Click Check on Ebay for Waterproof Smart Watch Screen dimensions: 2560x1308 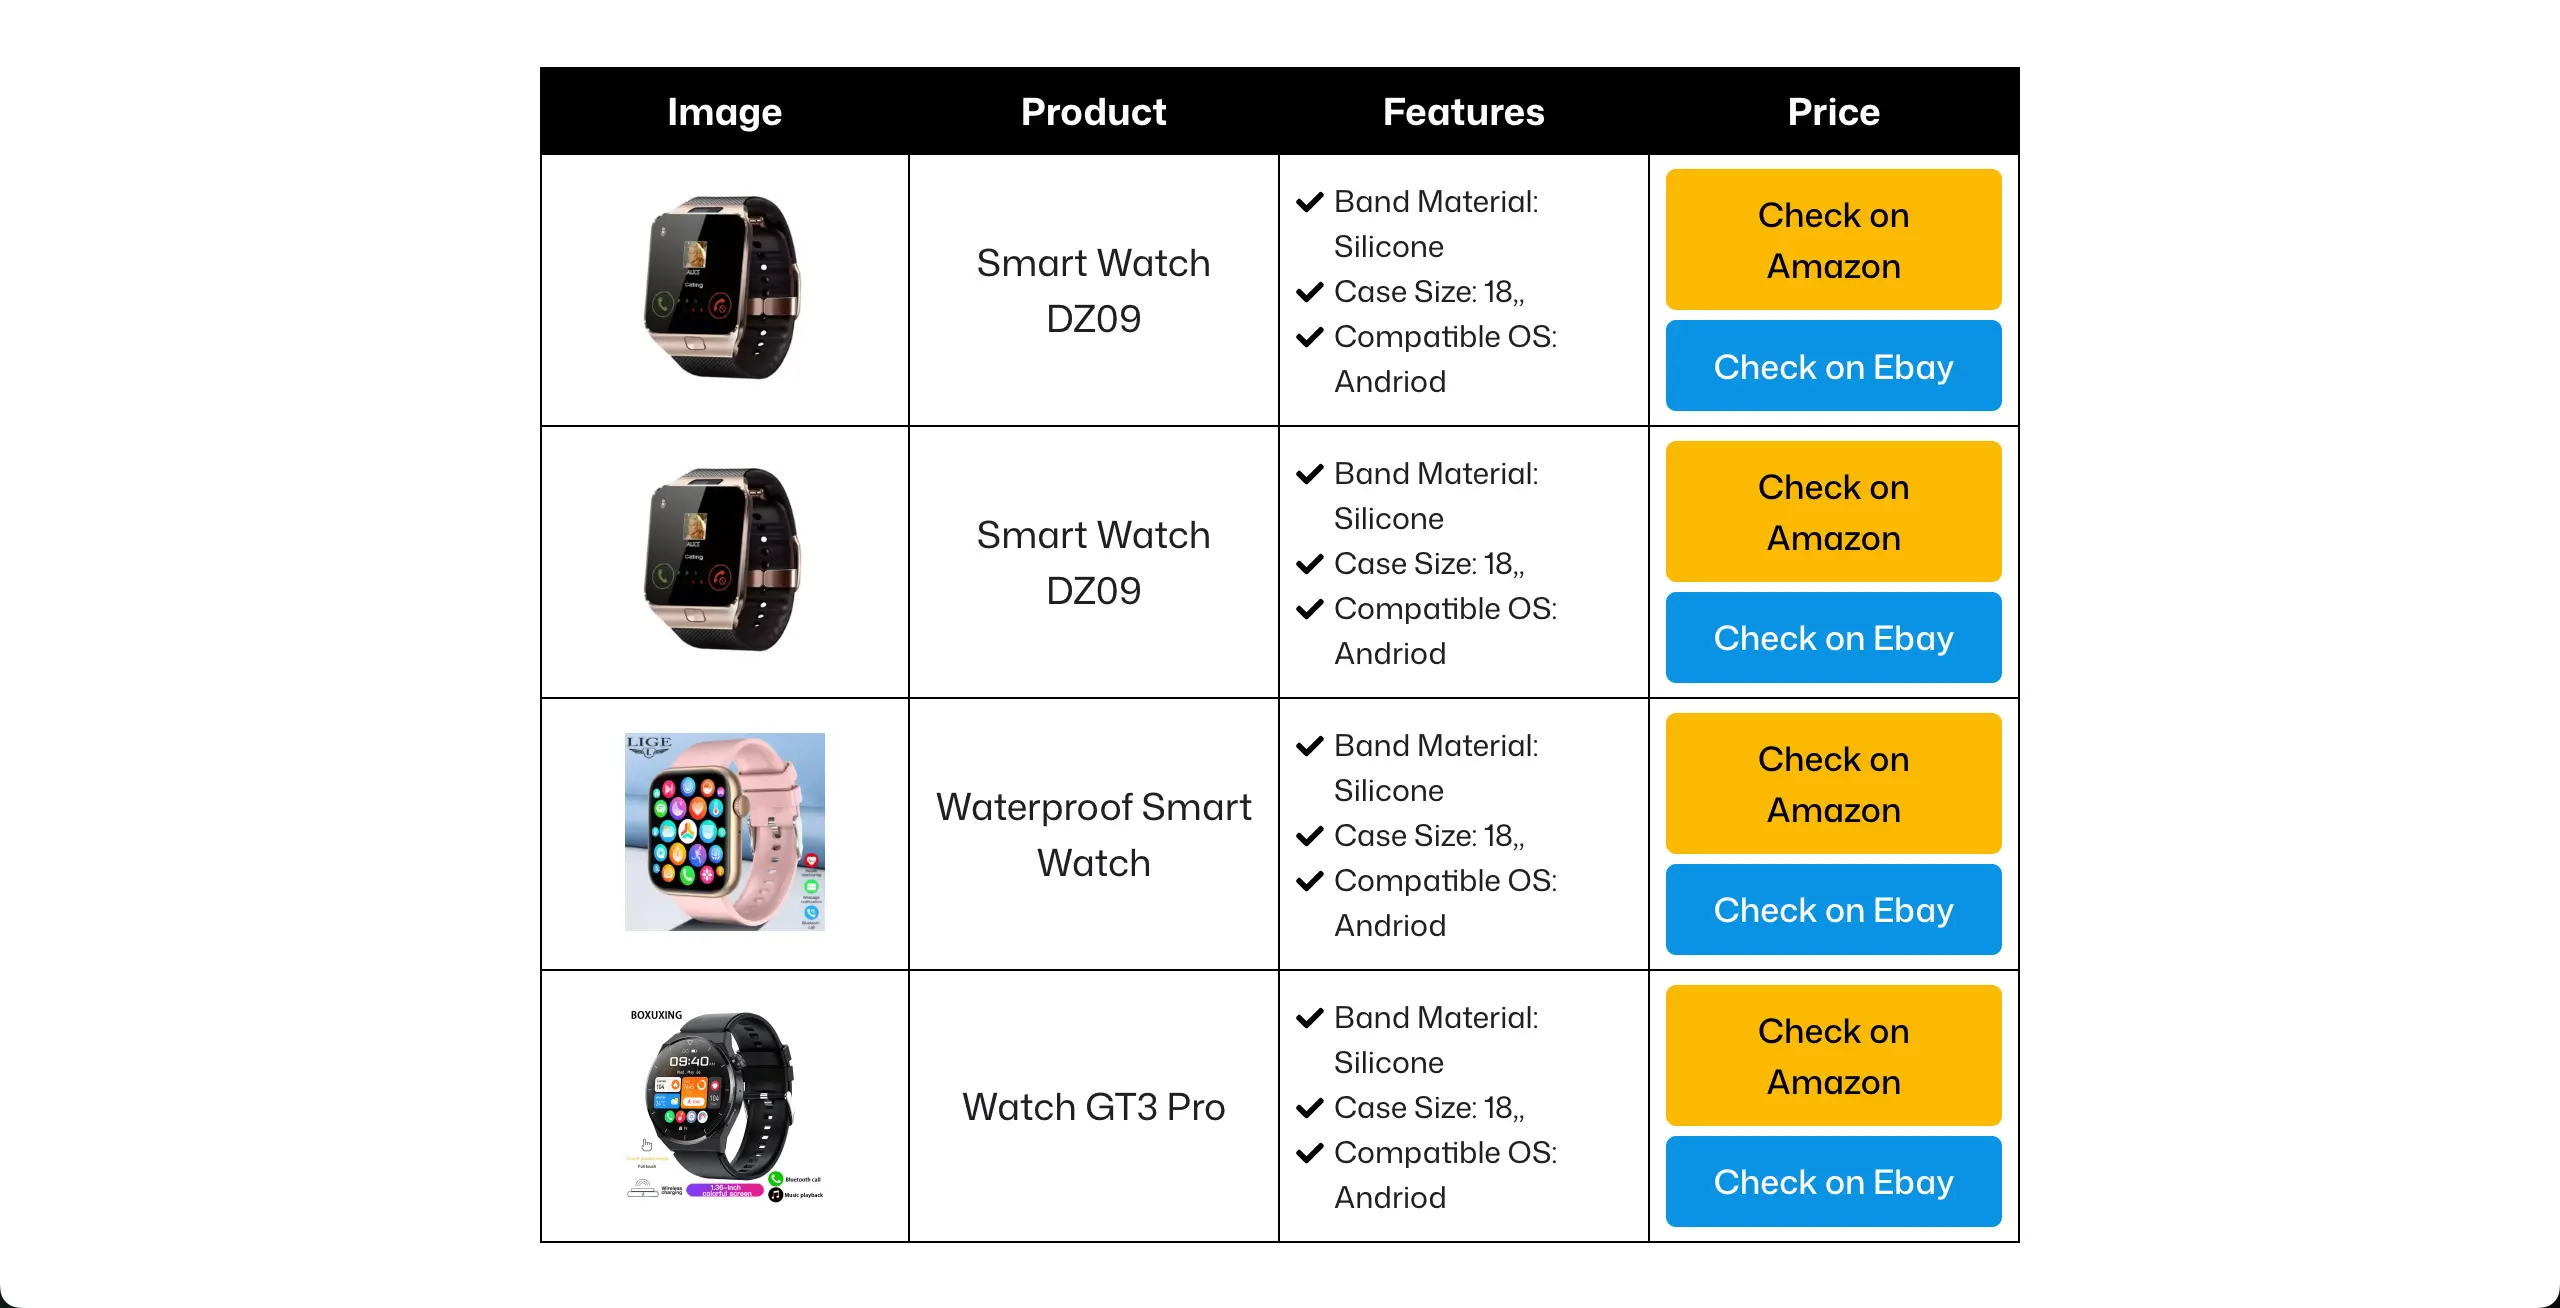tap(1833, 910)
